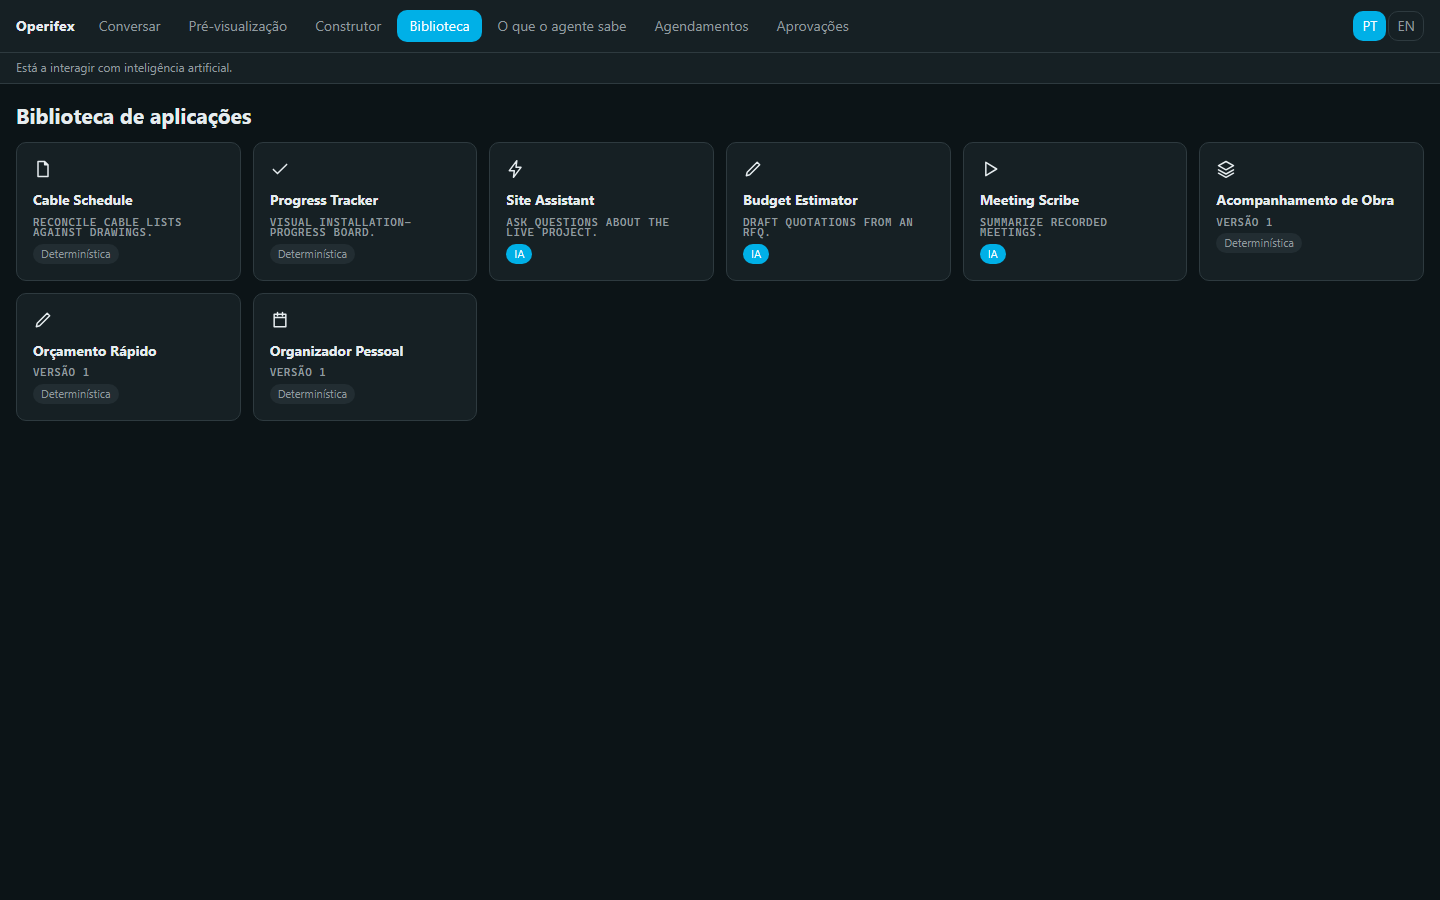Click the pencil icon on Budget Estimator card

click(x=753, y=169)
